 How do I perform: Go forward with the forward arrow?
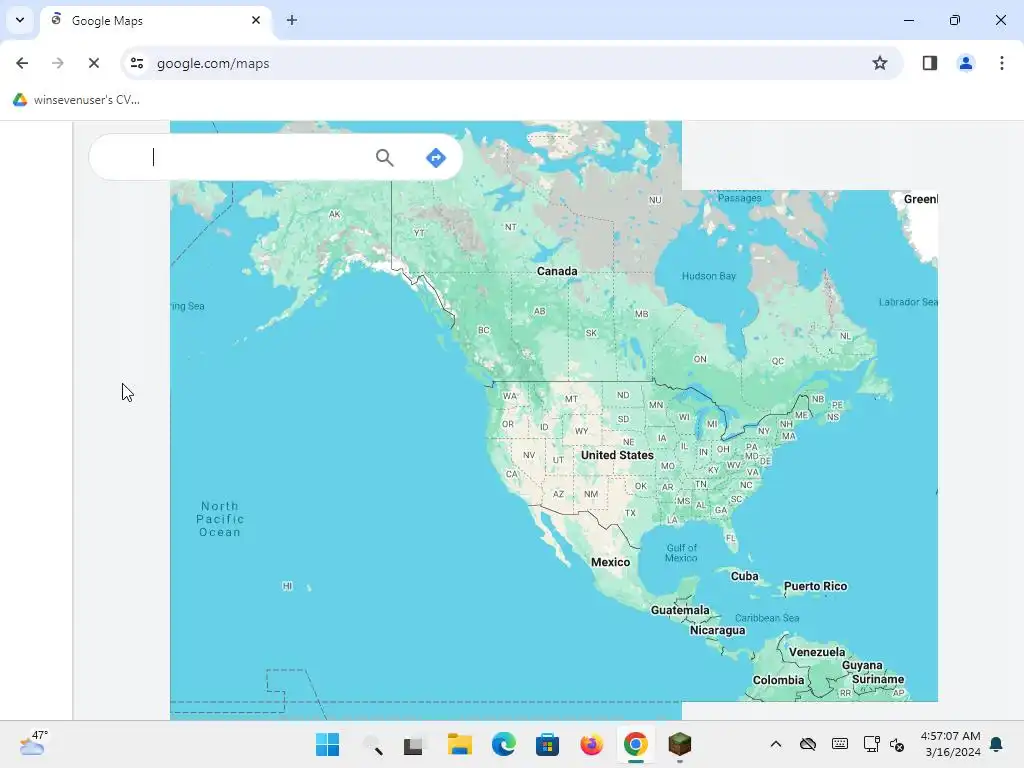[58, 63]
